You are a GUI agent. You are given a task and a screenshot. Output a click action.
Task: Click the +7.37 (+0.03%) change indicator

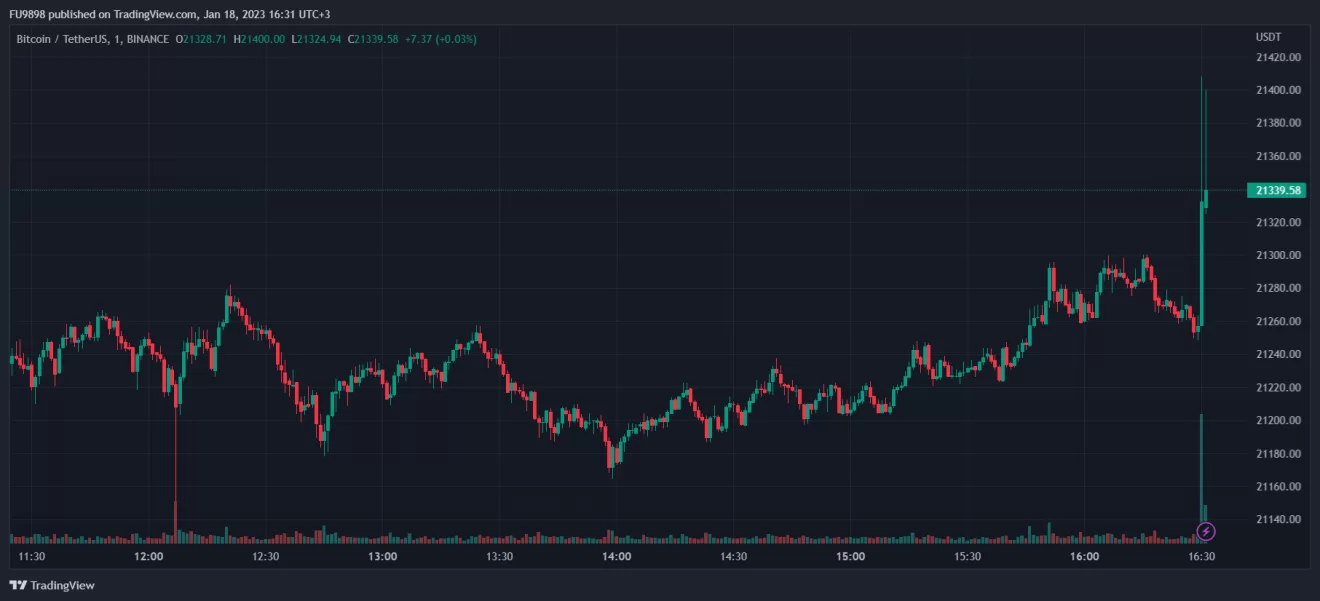click(x=440, y=39)
